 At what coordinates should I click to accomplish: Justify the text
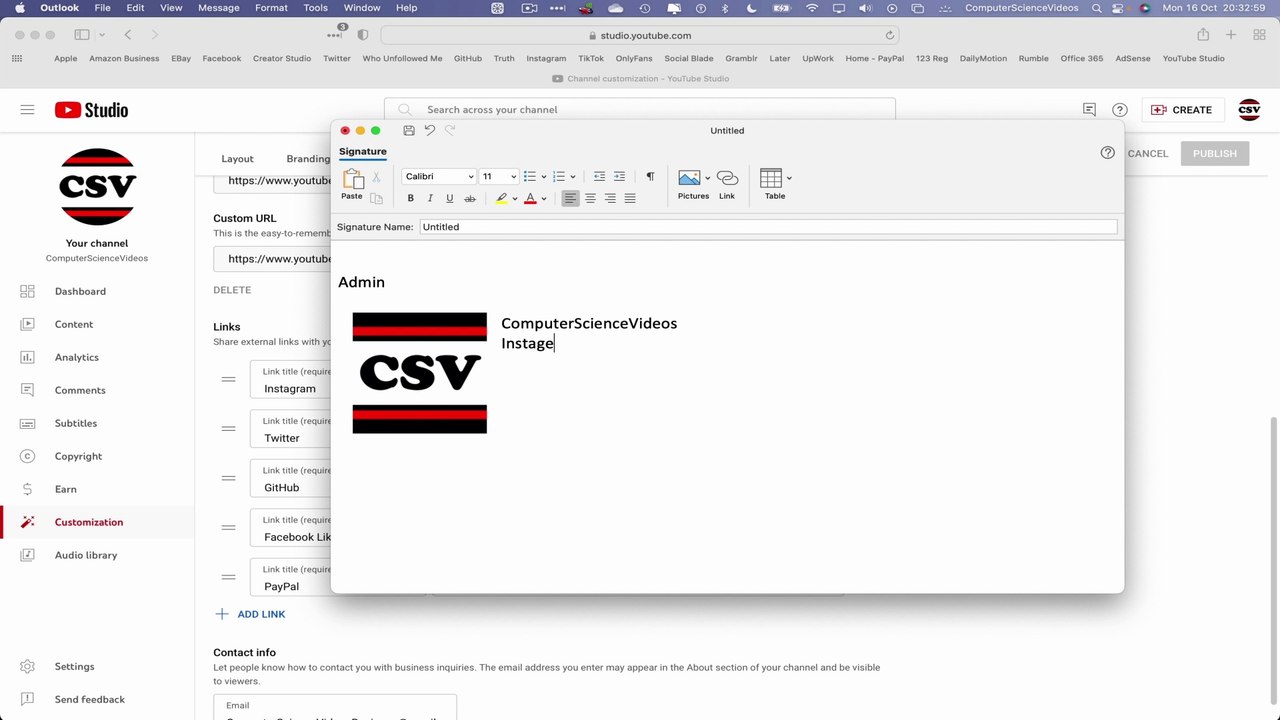point(630,198)
